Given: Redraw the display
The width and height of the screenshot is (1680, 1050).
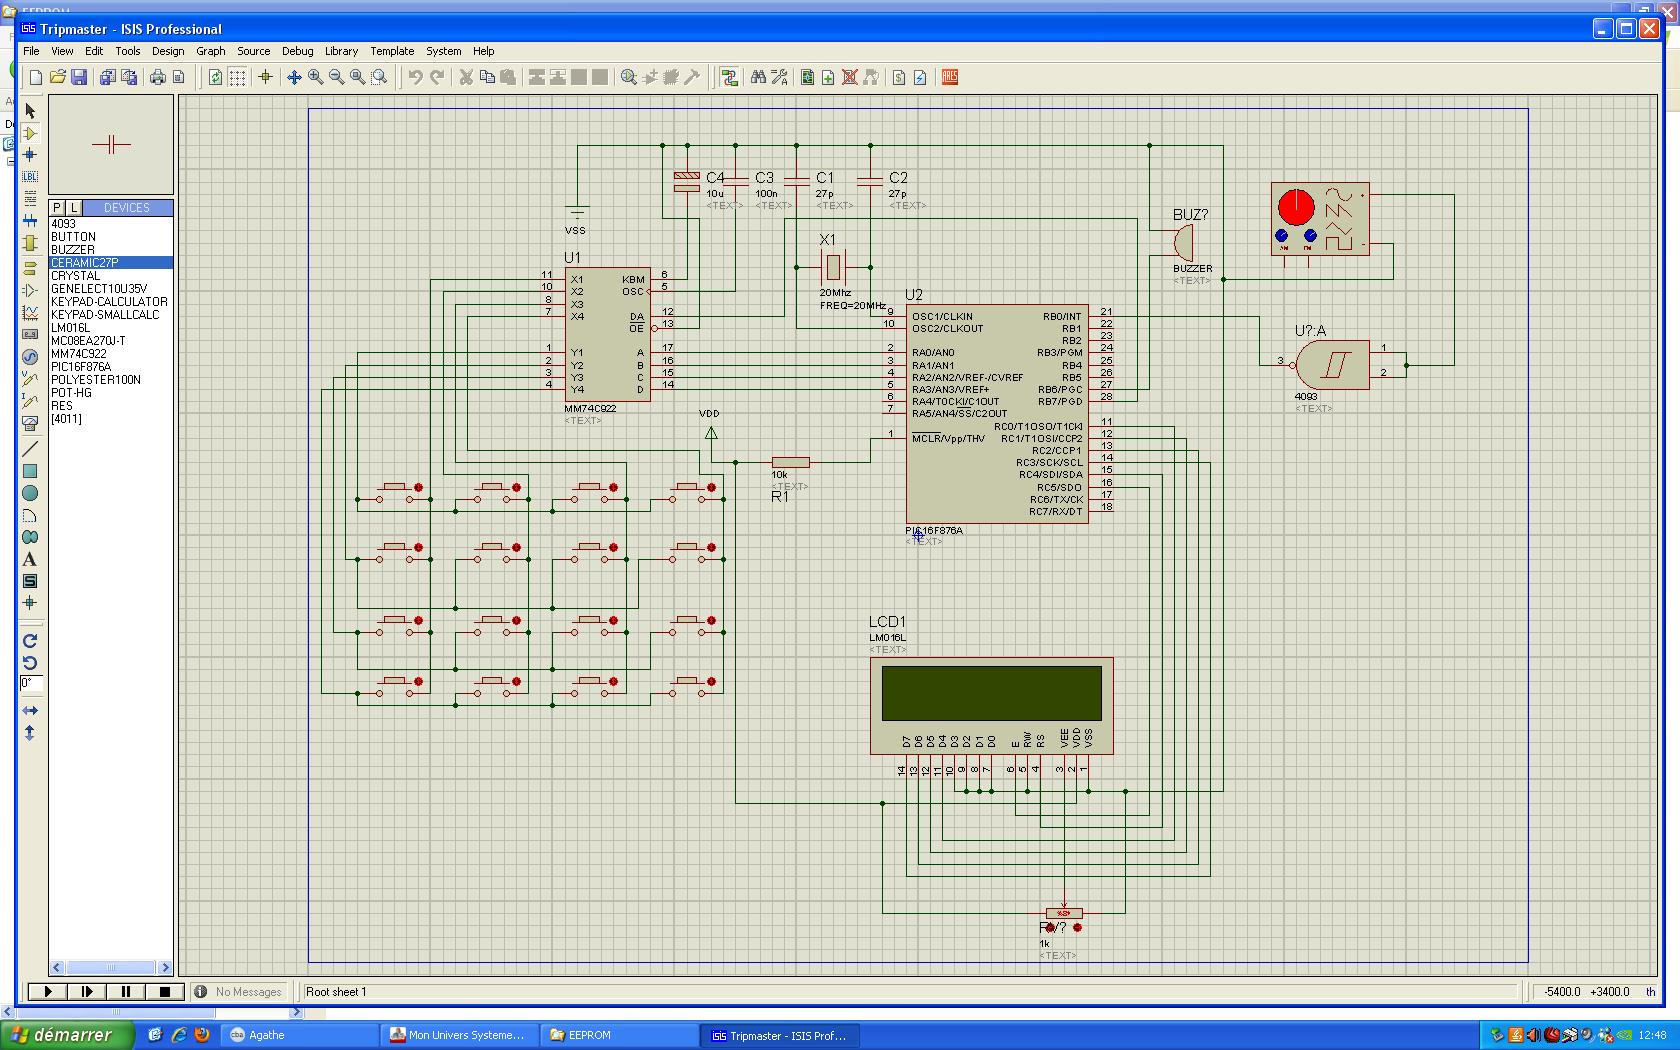Looking at the screenshot, I should click(215, 77).
